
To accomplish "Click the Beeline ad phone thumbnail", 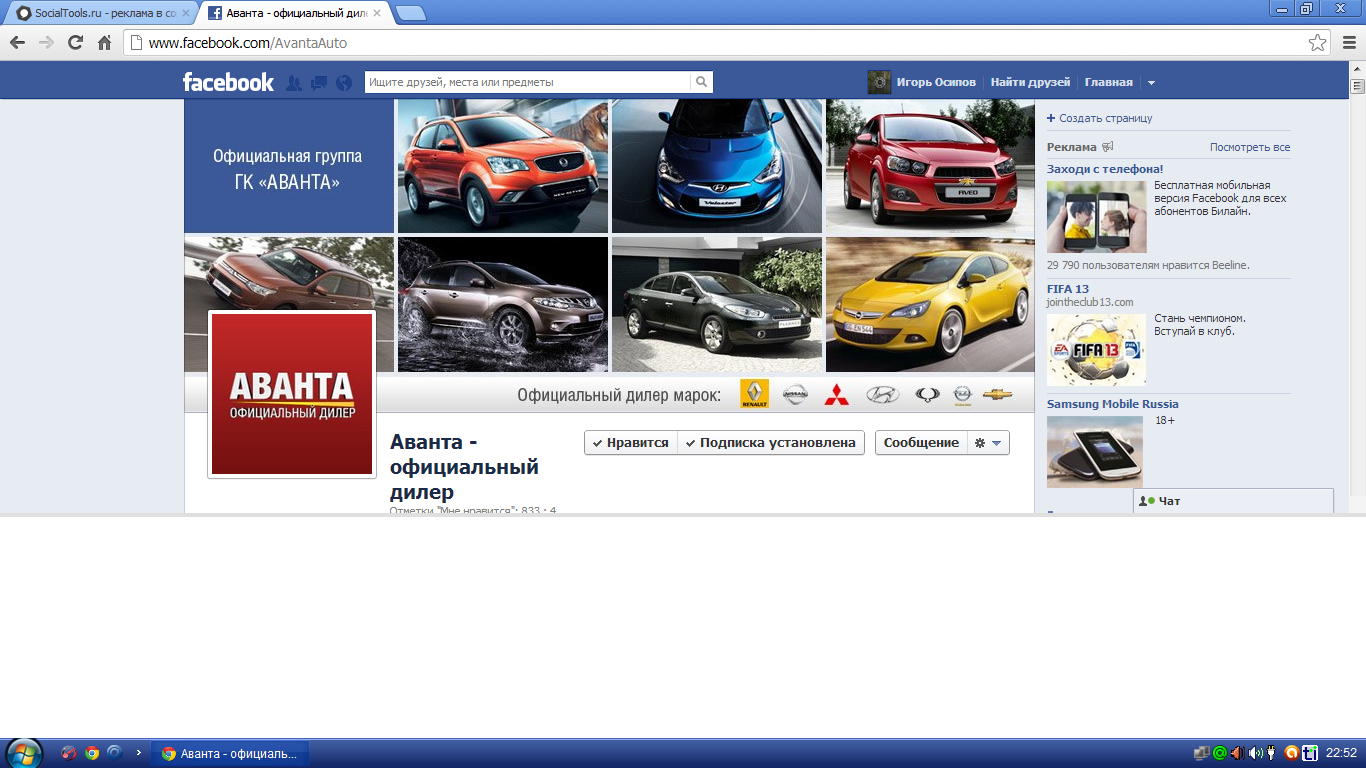I will point(1097,216).
